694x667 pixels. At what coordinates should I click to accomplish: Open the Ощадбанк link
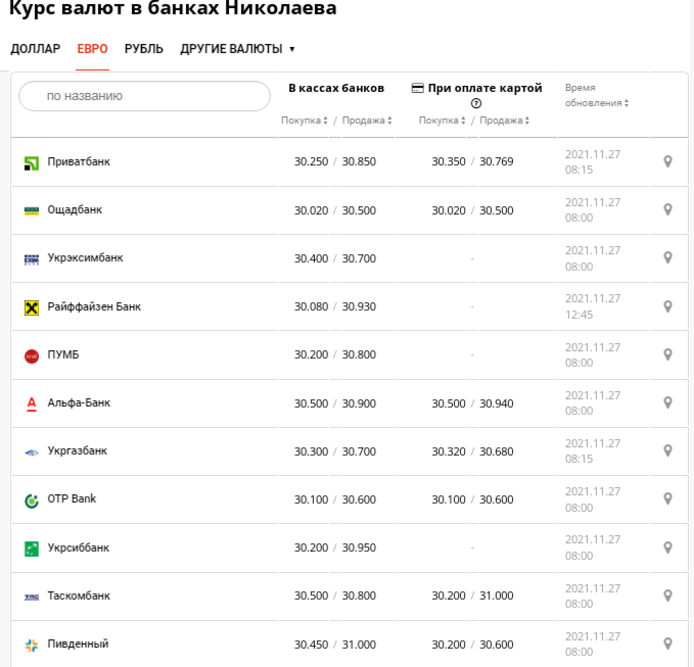tap(75, 210)
